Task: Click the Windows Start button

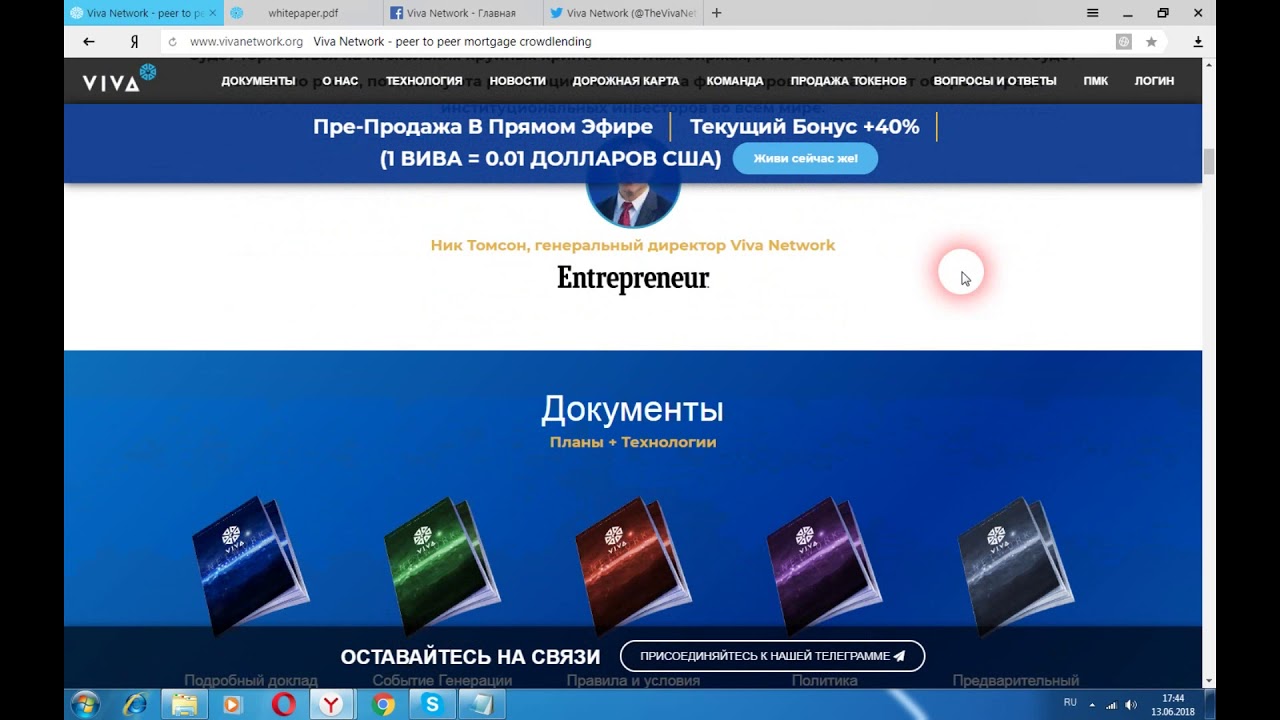Action: [85, 704]
